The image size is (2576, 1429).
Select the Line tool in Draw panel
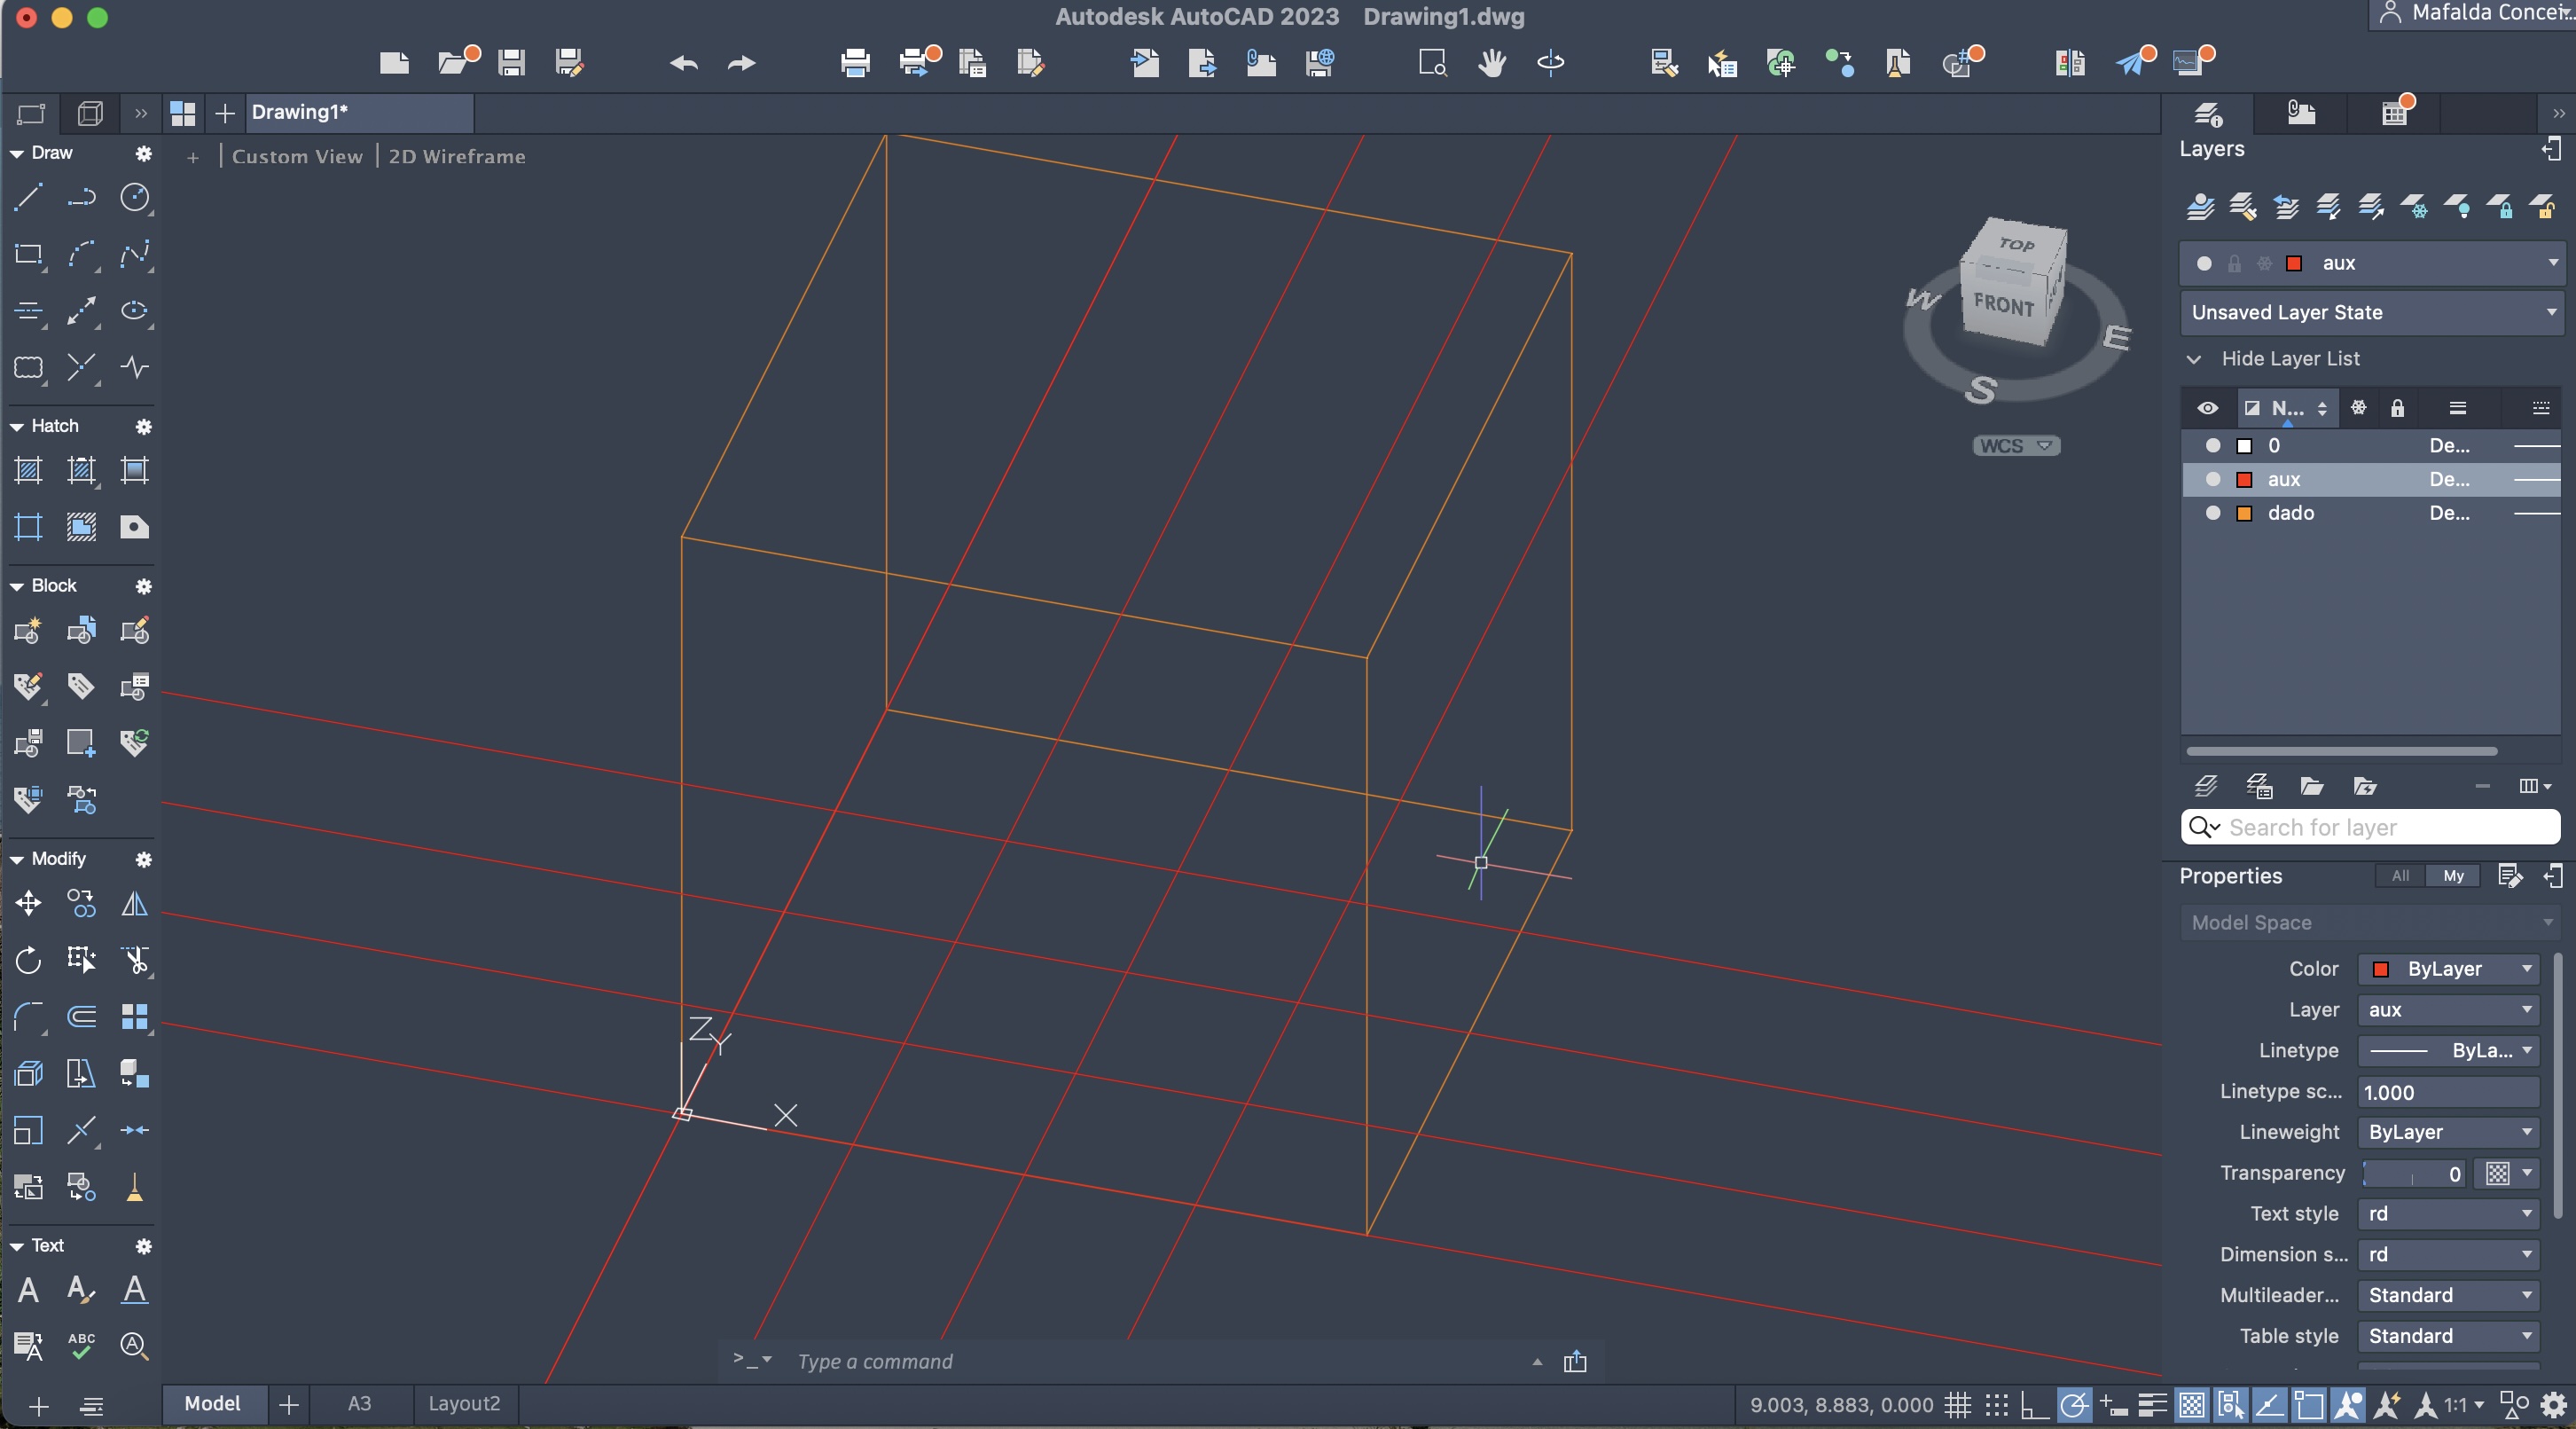[28, 197]
